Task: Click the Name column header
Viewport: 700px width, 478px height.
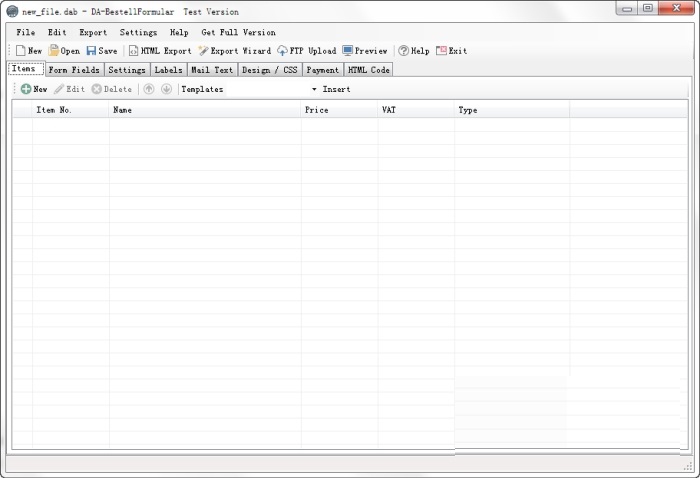Action: [205, 110]
